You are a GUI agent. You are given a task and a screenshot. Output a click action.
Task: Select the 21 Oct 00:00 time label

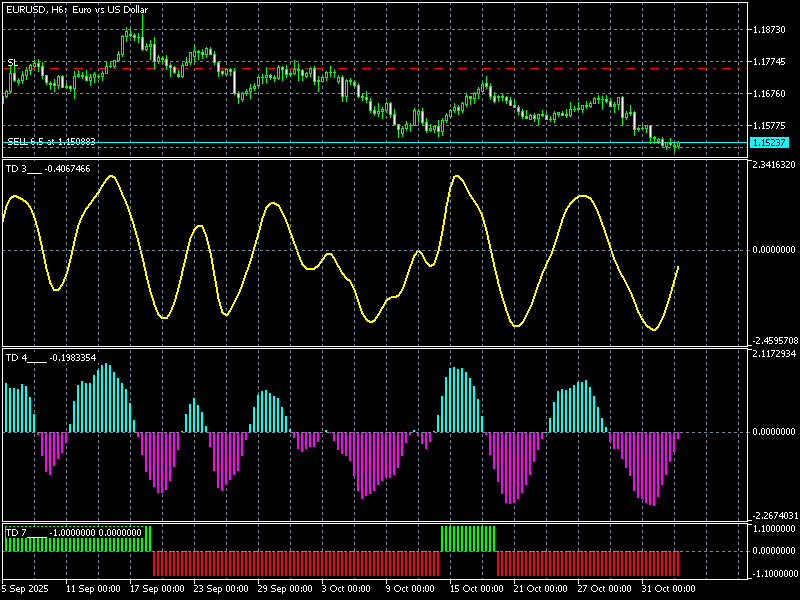[541, 589]
